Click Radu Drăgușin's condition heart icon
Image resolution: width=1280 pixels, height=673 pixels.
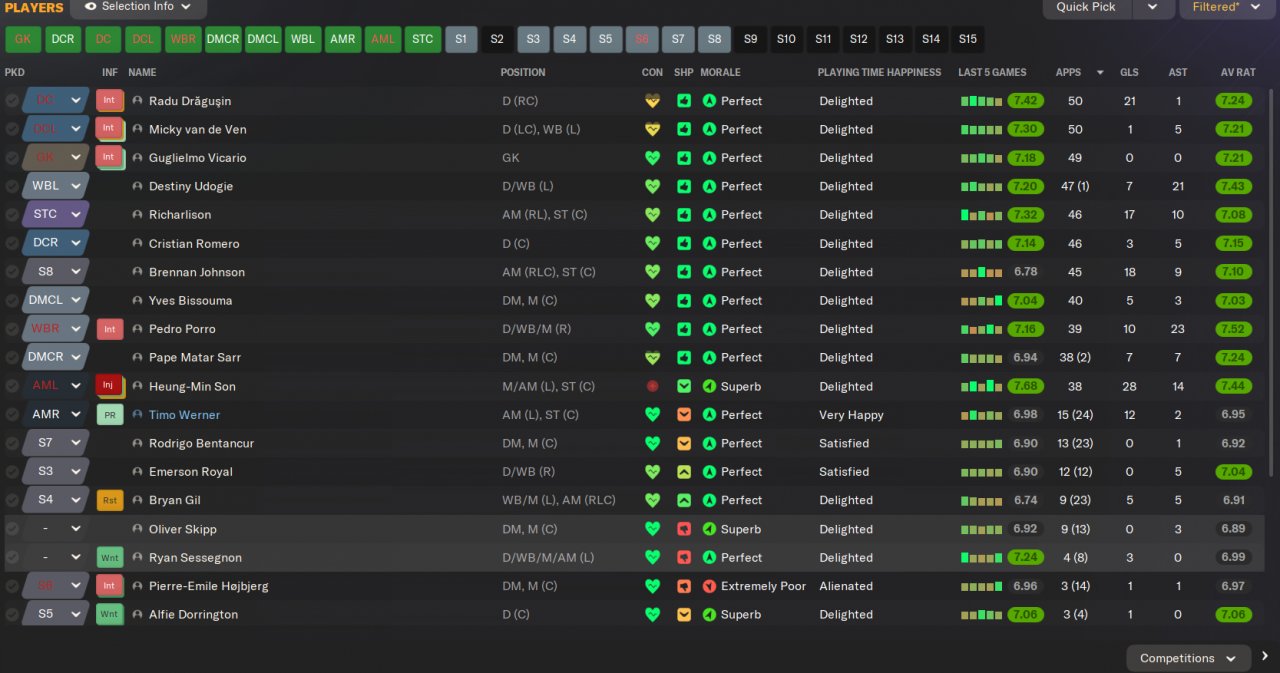[653, 101]
